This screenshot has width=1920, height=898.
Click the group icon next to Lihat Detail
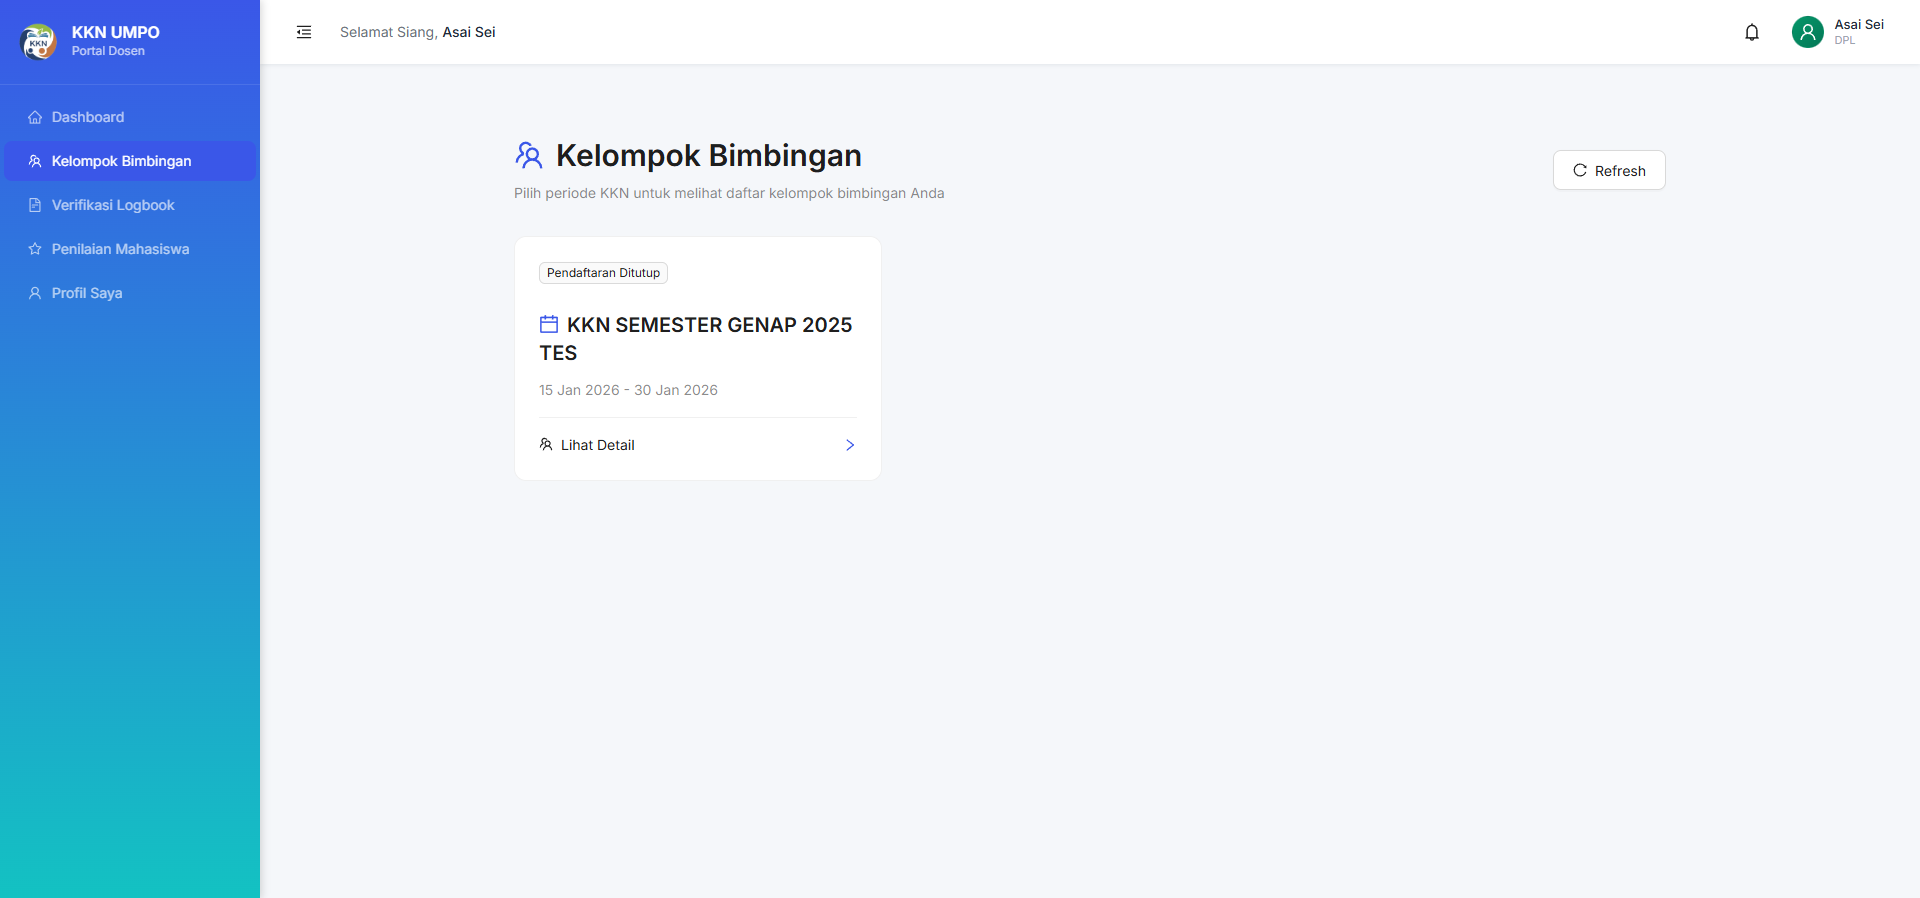pyautogui.click(x=546, y=444)
